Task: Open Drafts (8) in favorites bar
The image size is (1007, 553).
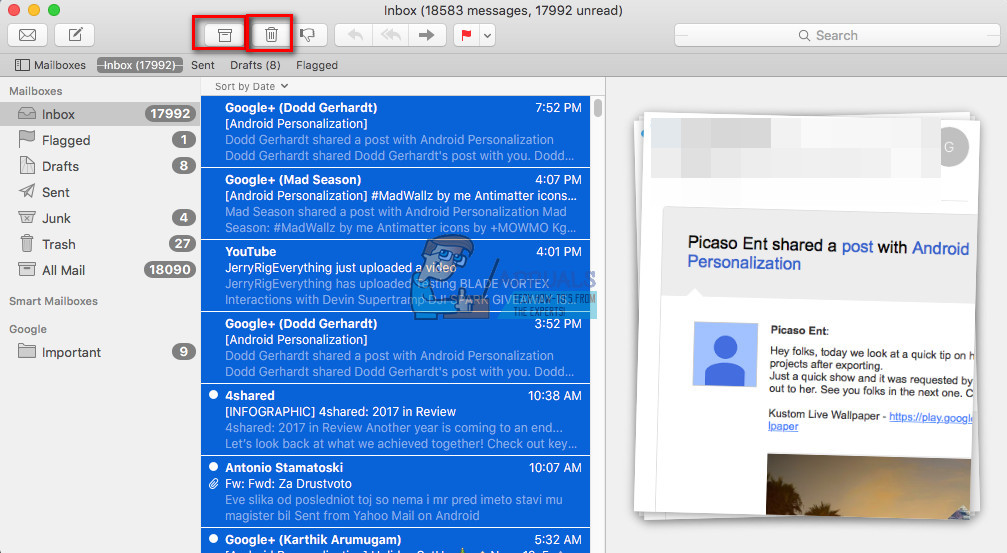Action: [255, 65]
